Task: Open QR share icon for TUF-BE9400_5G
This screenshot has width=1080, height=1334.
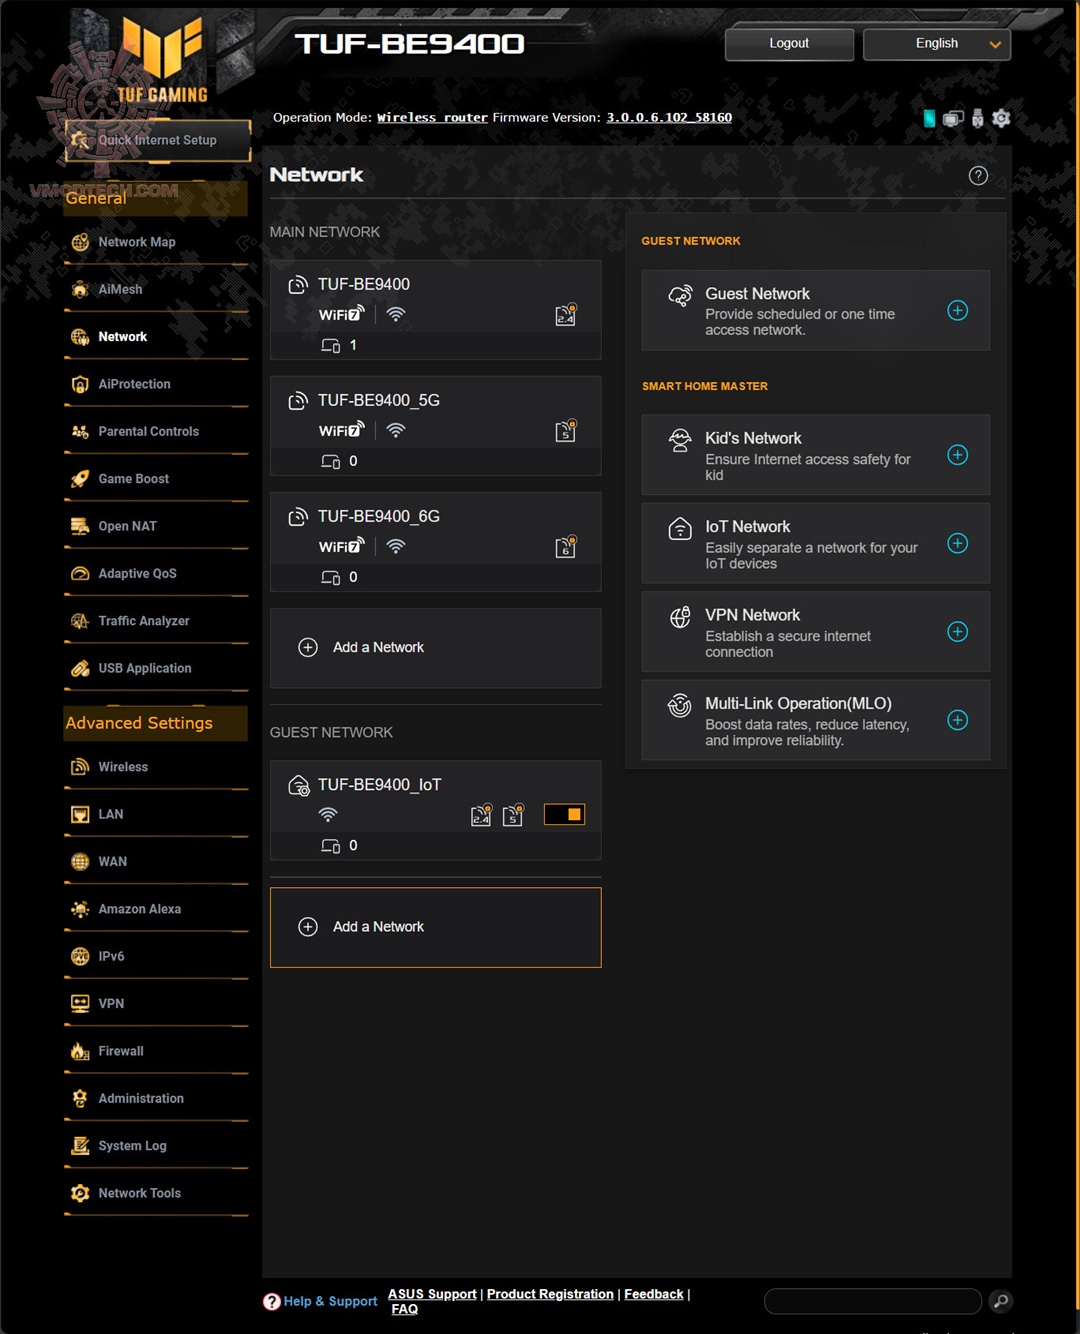Action: pos(565,432)
